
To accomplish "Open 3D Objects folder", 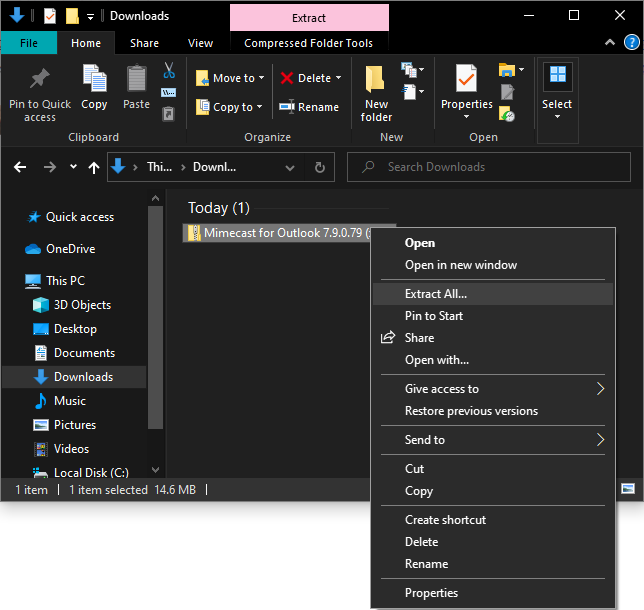I will pyautogui.click(x=72, y=305).
